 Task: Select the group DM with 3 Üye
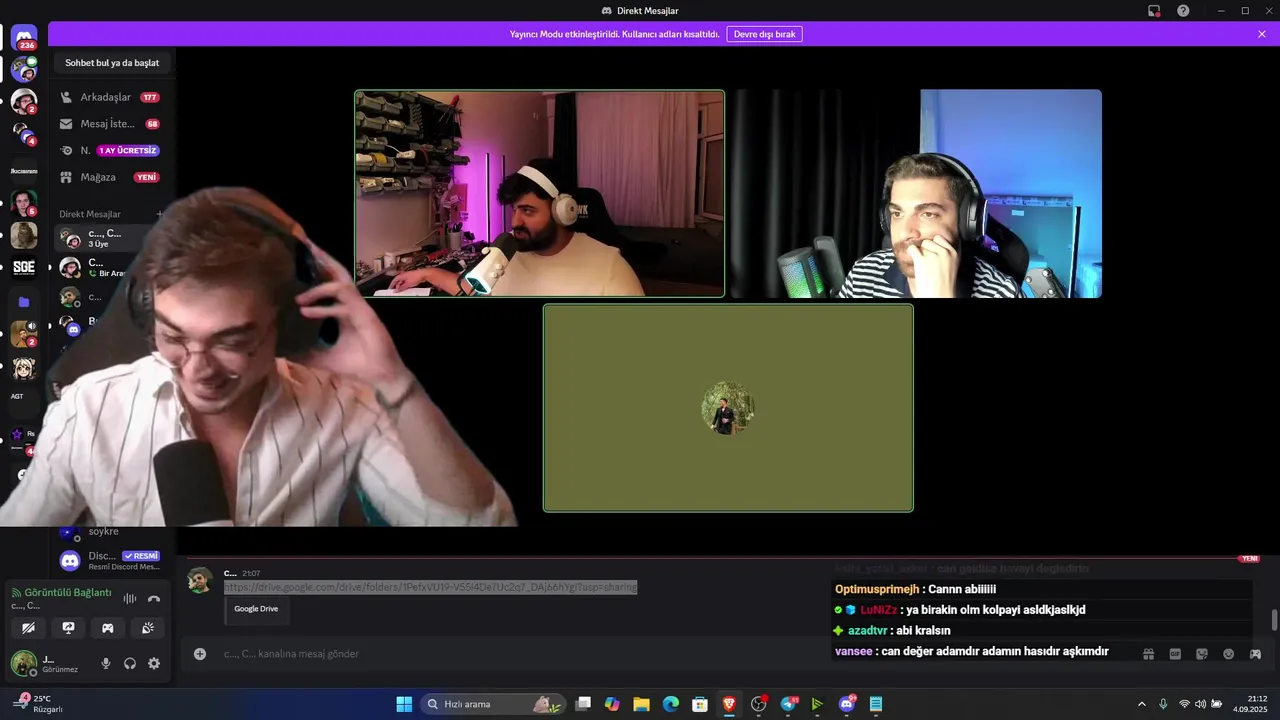click(x=100, y=238)
